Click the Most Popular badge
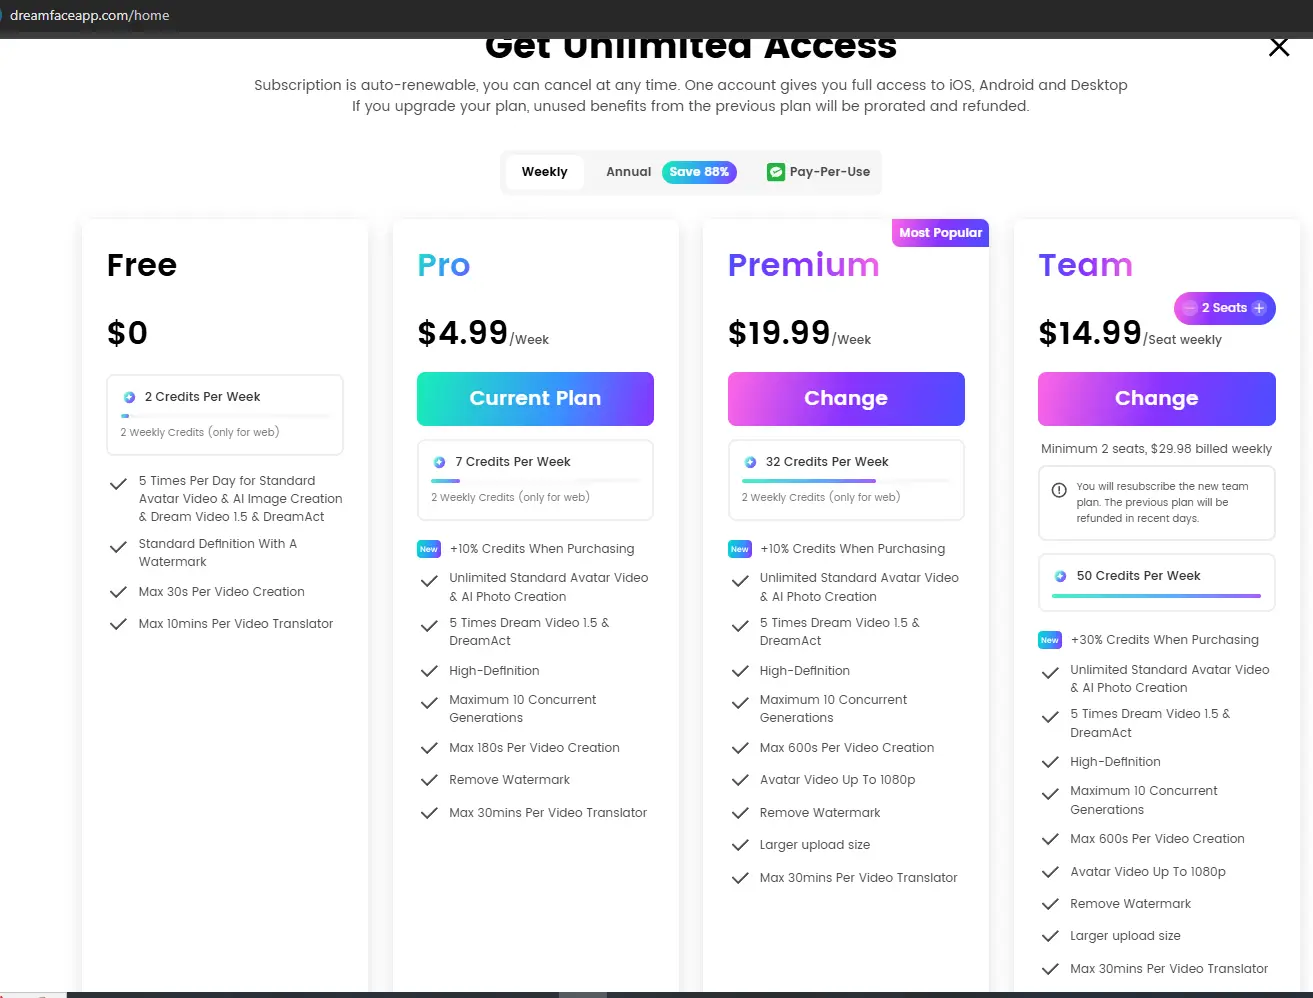Viewport: 1313px width, 998px height. (940, 232)
